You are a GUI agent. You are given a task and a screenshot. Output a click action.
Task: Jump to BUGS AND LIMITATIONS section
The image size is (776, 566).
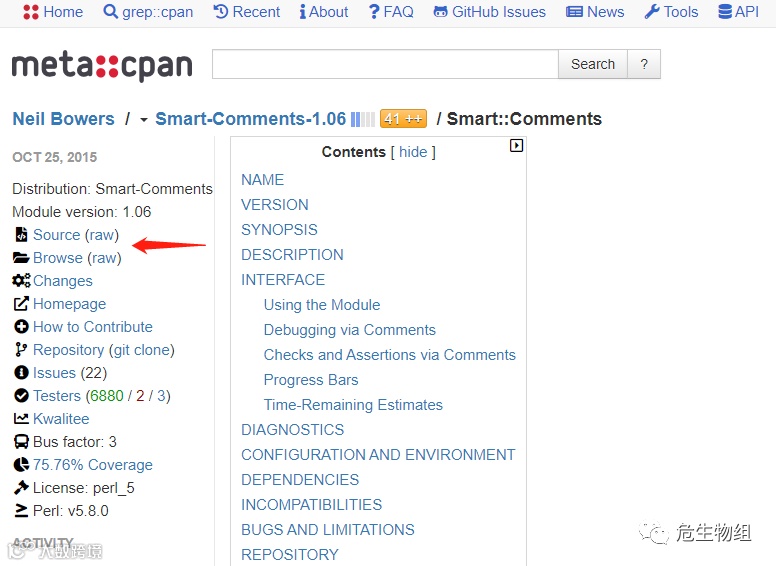(x=328, y=529)
